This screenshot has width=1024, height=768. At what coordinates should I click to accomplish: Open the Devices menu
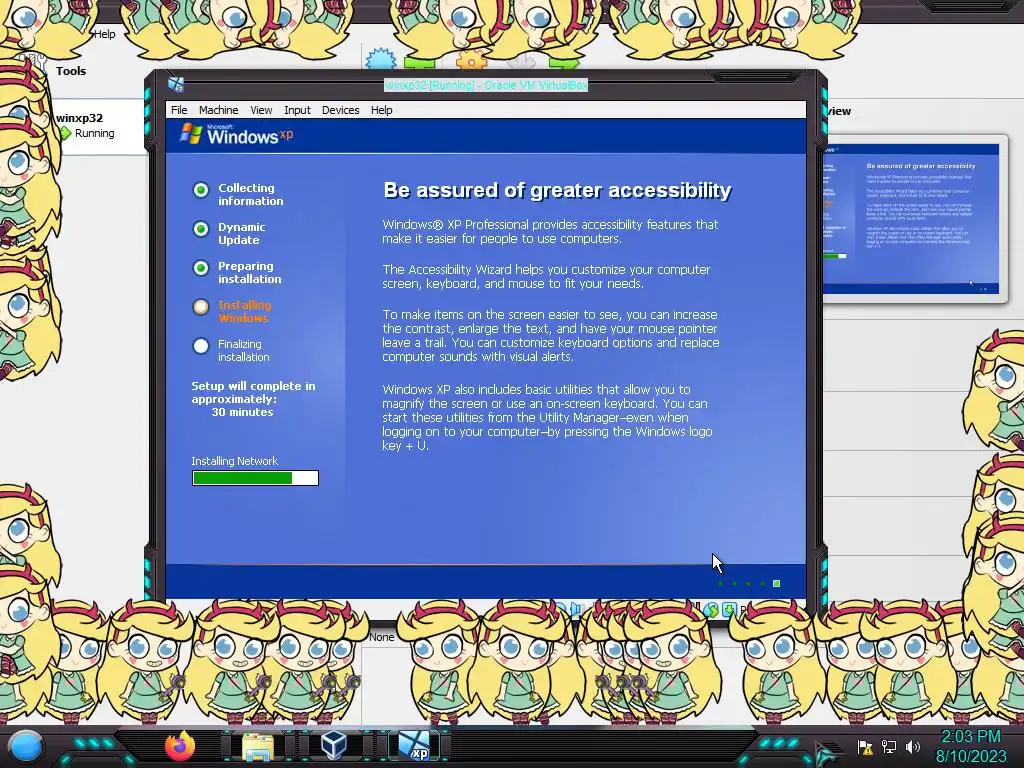pyautogui.click(x=340, y=110)
